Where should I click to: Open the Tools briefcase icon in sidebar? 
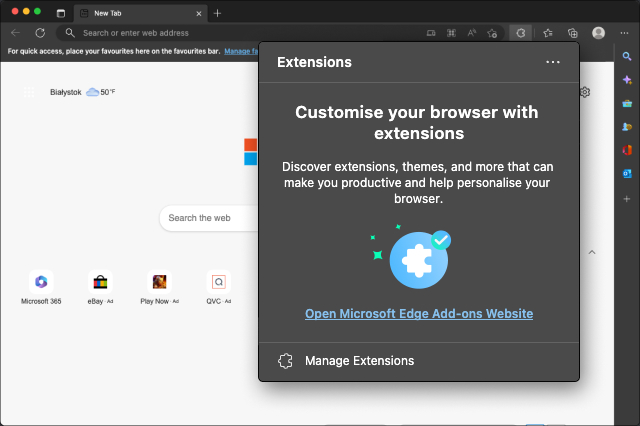(x=627, y=103)
